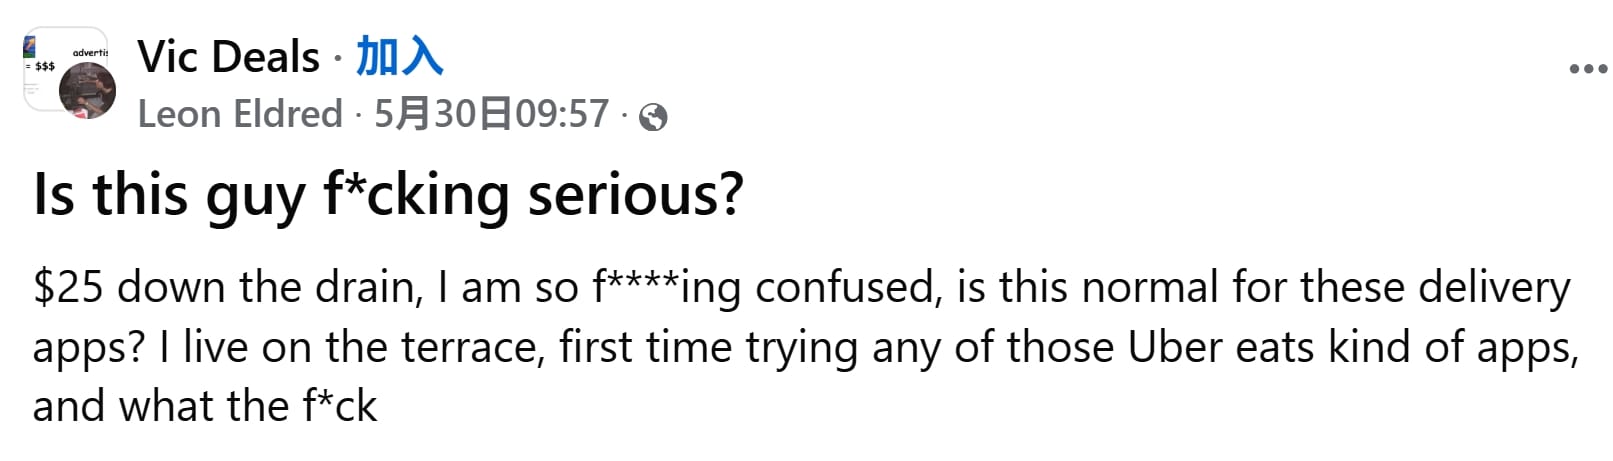Open the post permalink via the 5月30日09:57 timestamp
The width and height of the screenshot is (1613, 461).
coord(491,114)
